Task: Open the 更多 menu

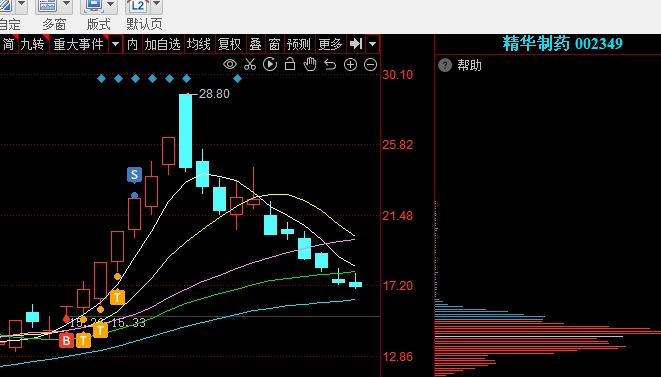Action: tap(330, 44)
